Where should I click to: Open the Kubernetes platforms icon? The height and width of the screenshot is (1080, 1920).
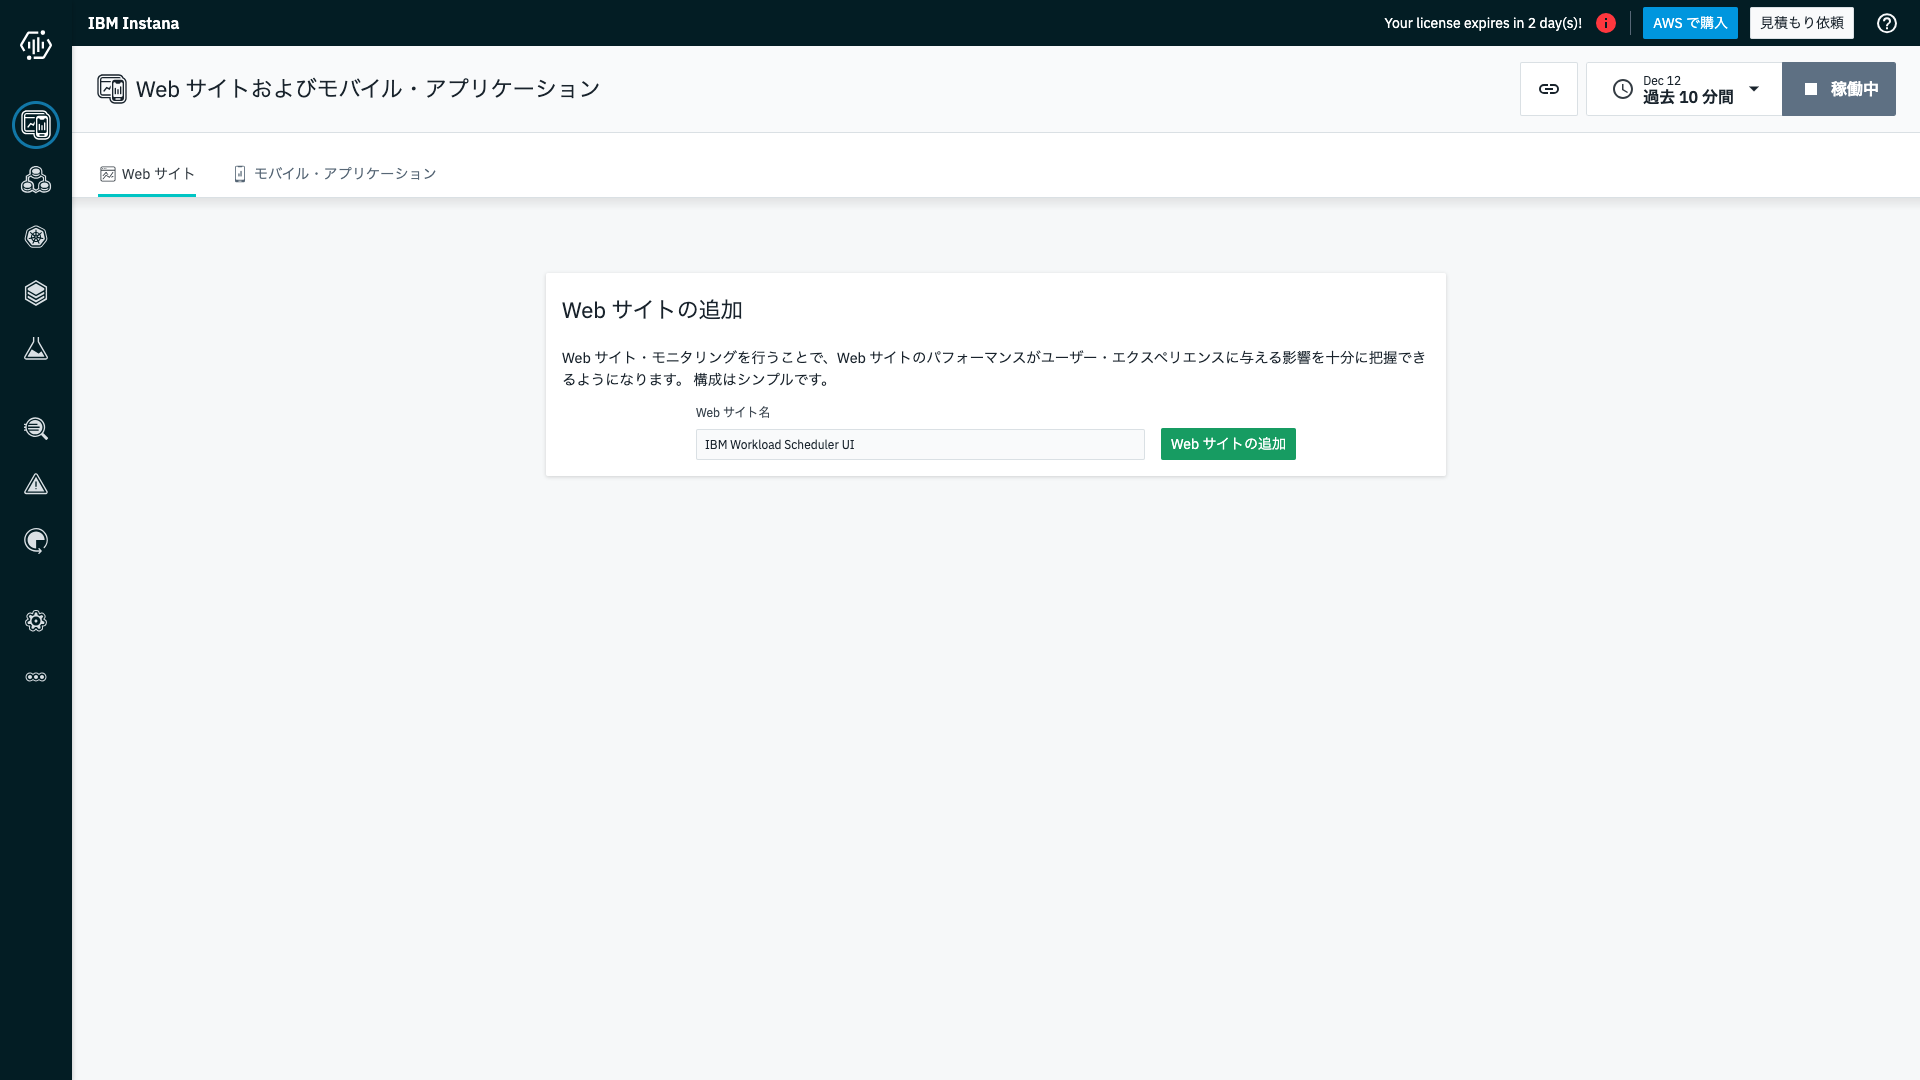coord(36,237)
